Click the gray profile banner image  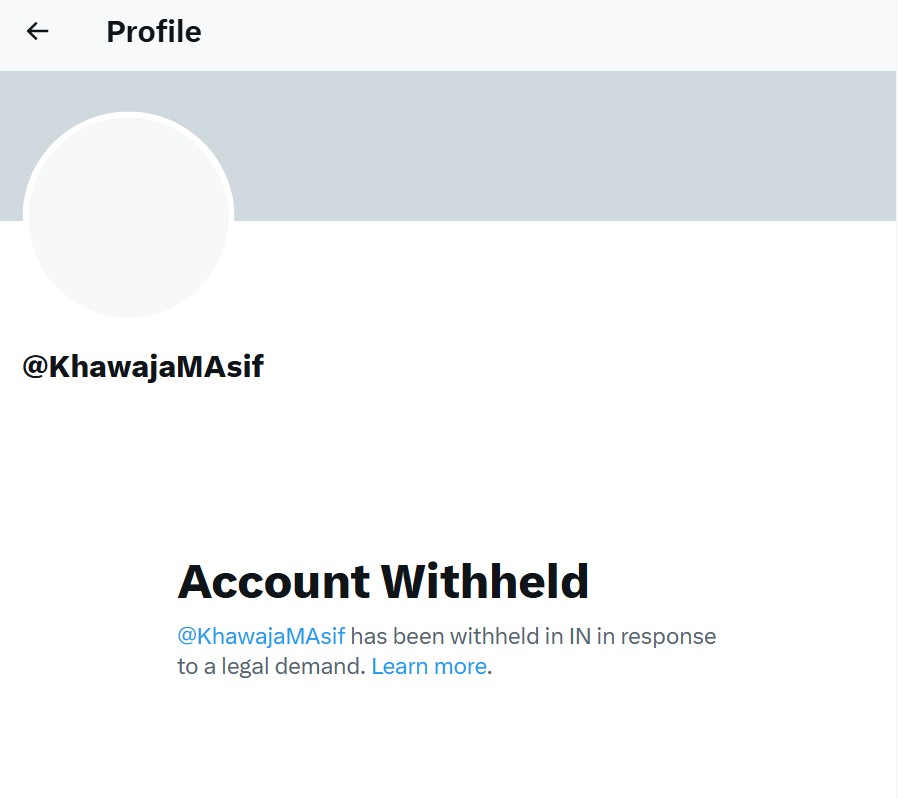[x=560, y=145]
